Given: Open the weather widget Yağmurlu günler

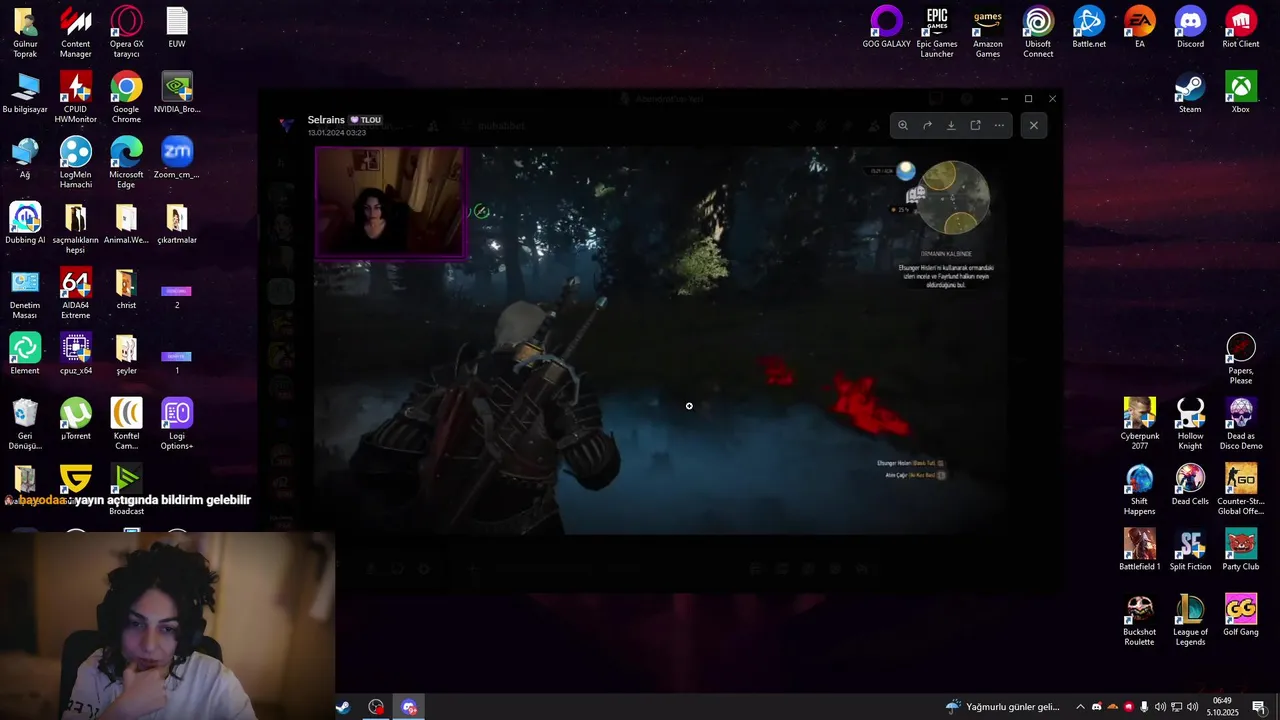Looking at the screenshot, I should pos(1002,707).
